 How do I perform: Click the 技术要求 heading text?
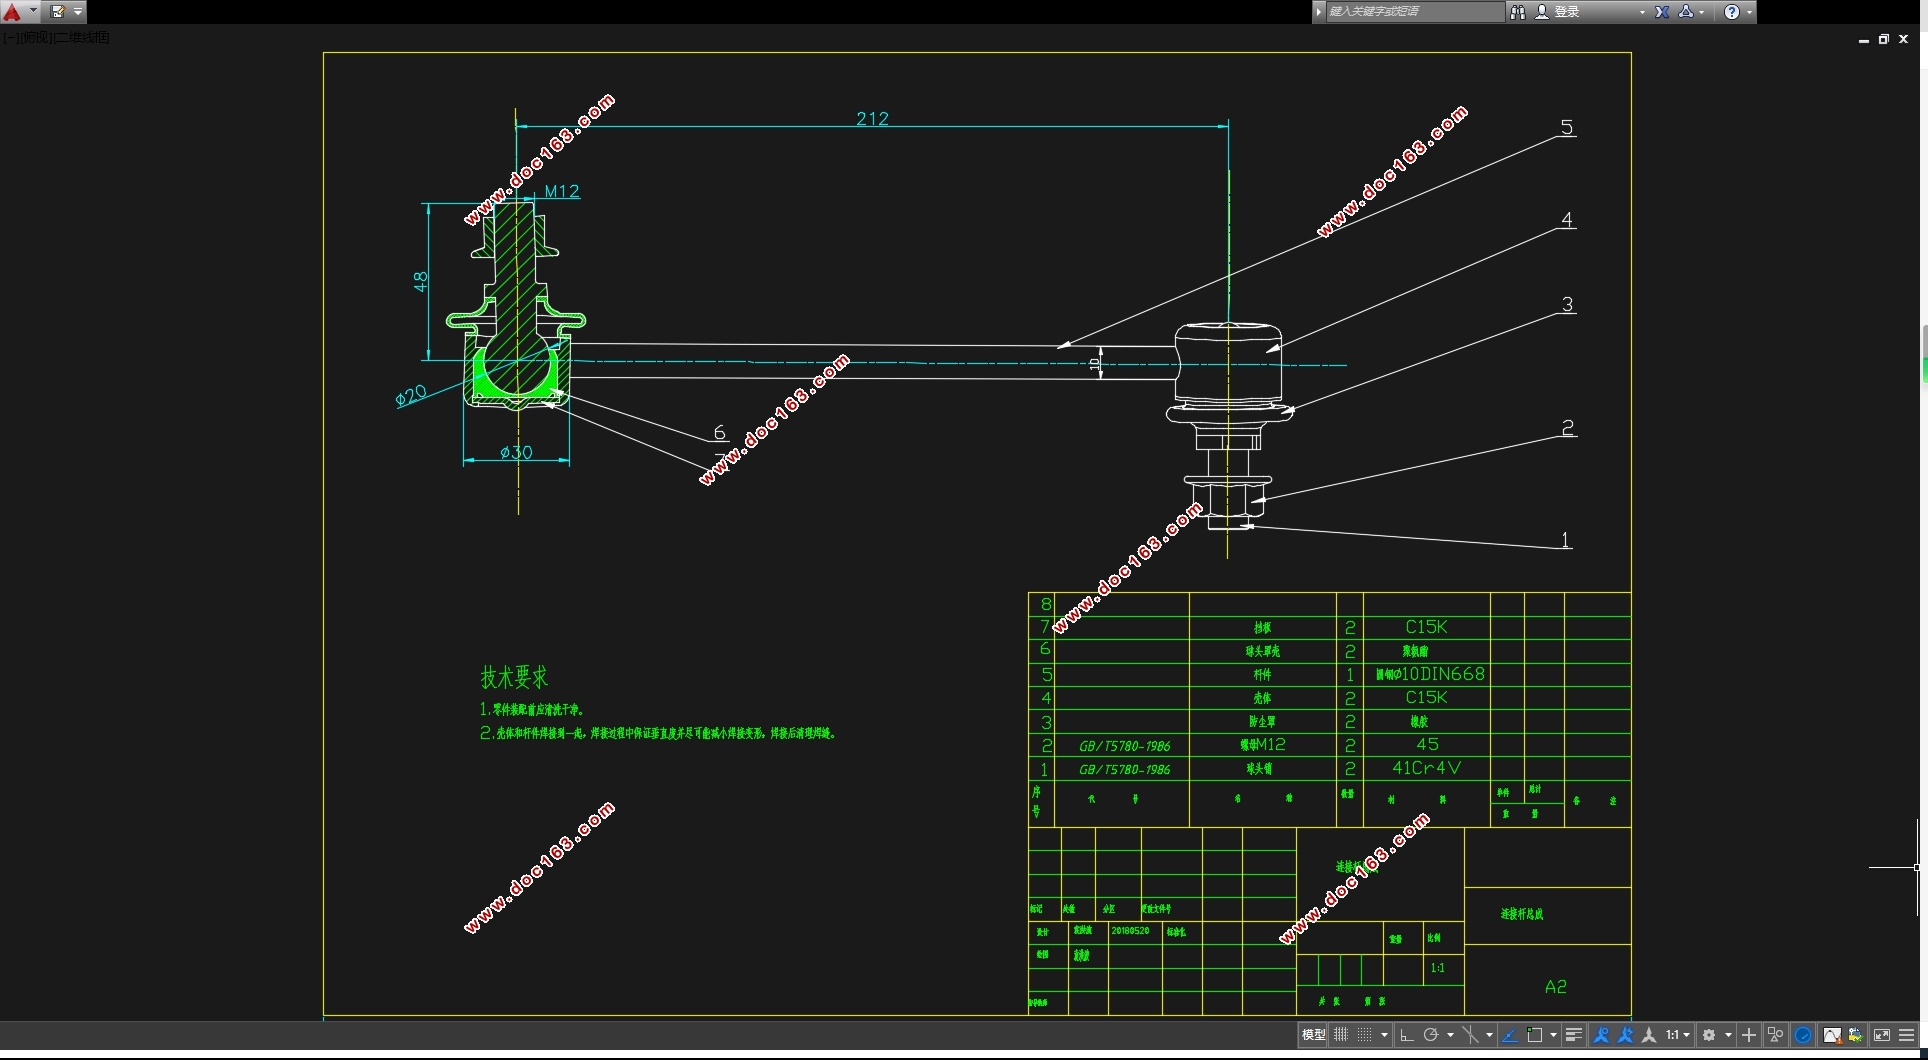(x=514, y=677)
